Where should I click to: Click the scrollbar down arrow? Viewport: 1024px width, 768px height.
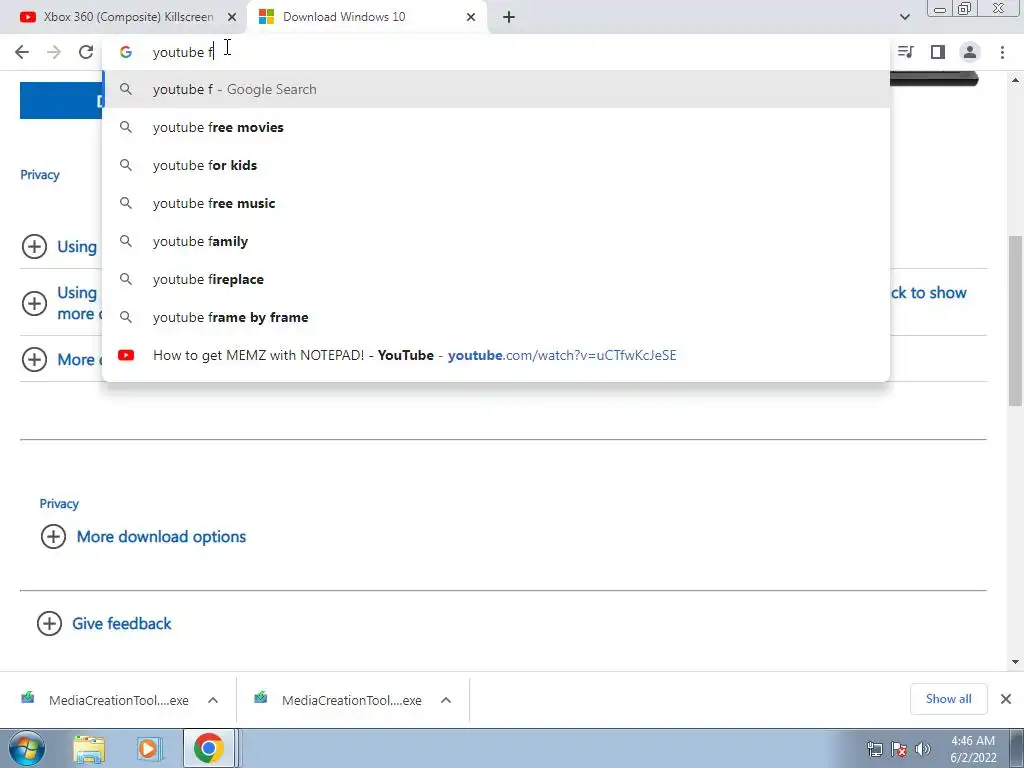pos(1016,662)
